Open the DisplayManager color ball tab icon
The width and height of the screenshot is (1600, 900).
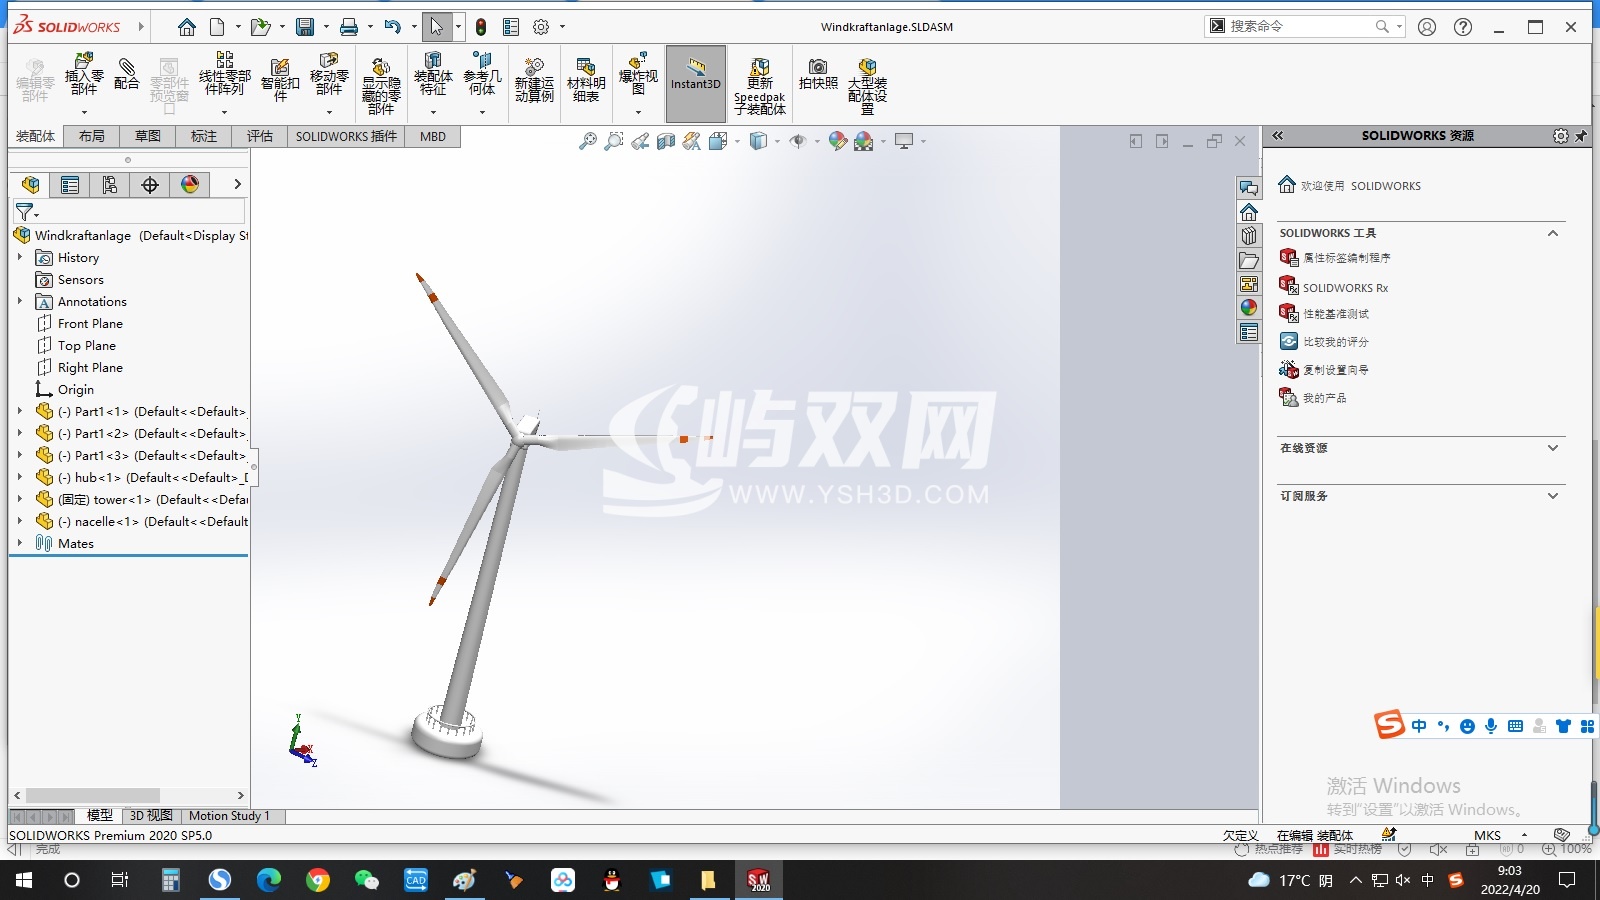click(x=190, y=184)
